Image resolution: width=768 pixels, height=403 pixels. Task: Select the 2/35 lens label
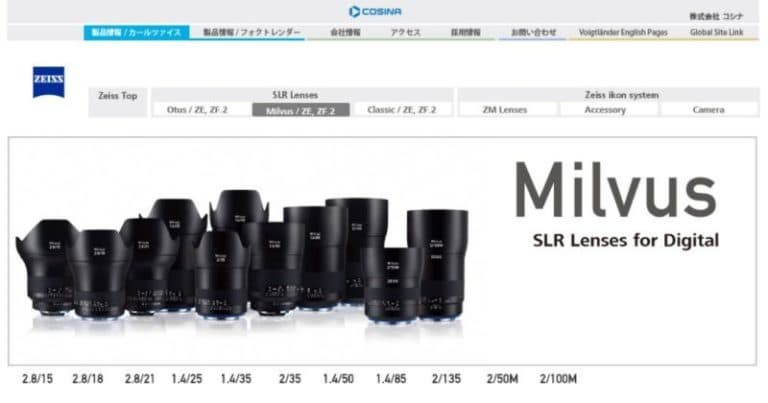click(290, 379)
